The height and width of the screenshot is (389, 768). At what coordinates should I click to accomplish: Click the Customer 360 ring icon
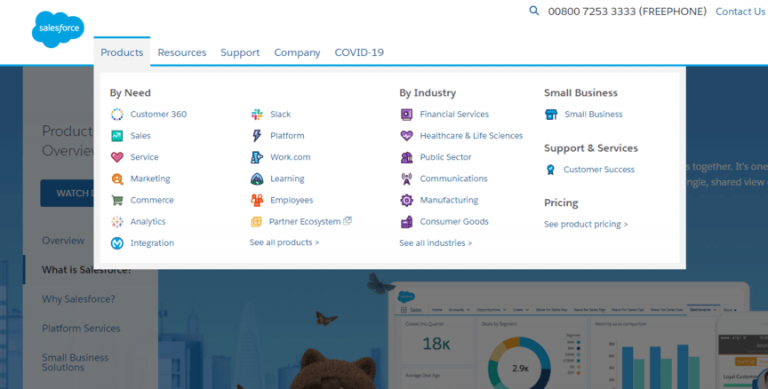point(117,114)
